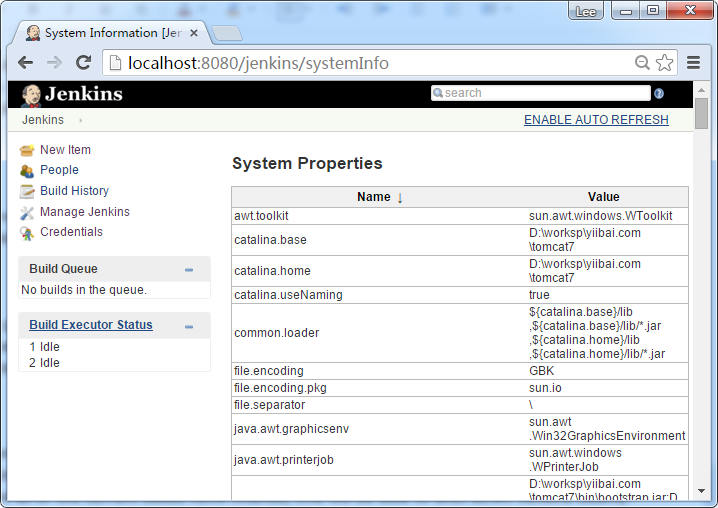Click the Jenkins logo in header
Screen dimensions: 718x508
click(72, 94)
